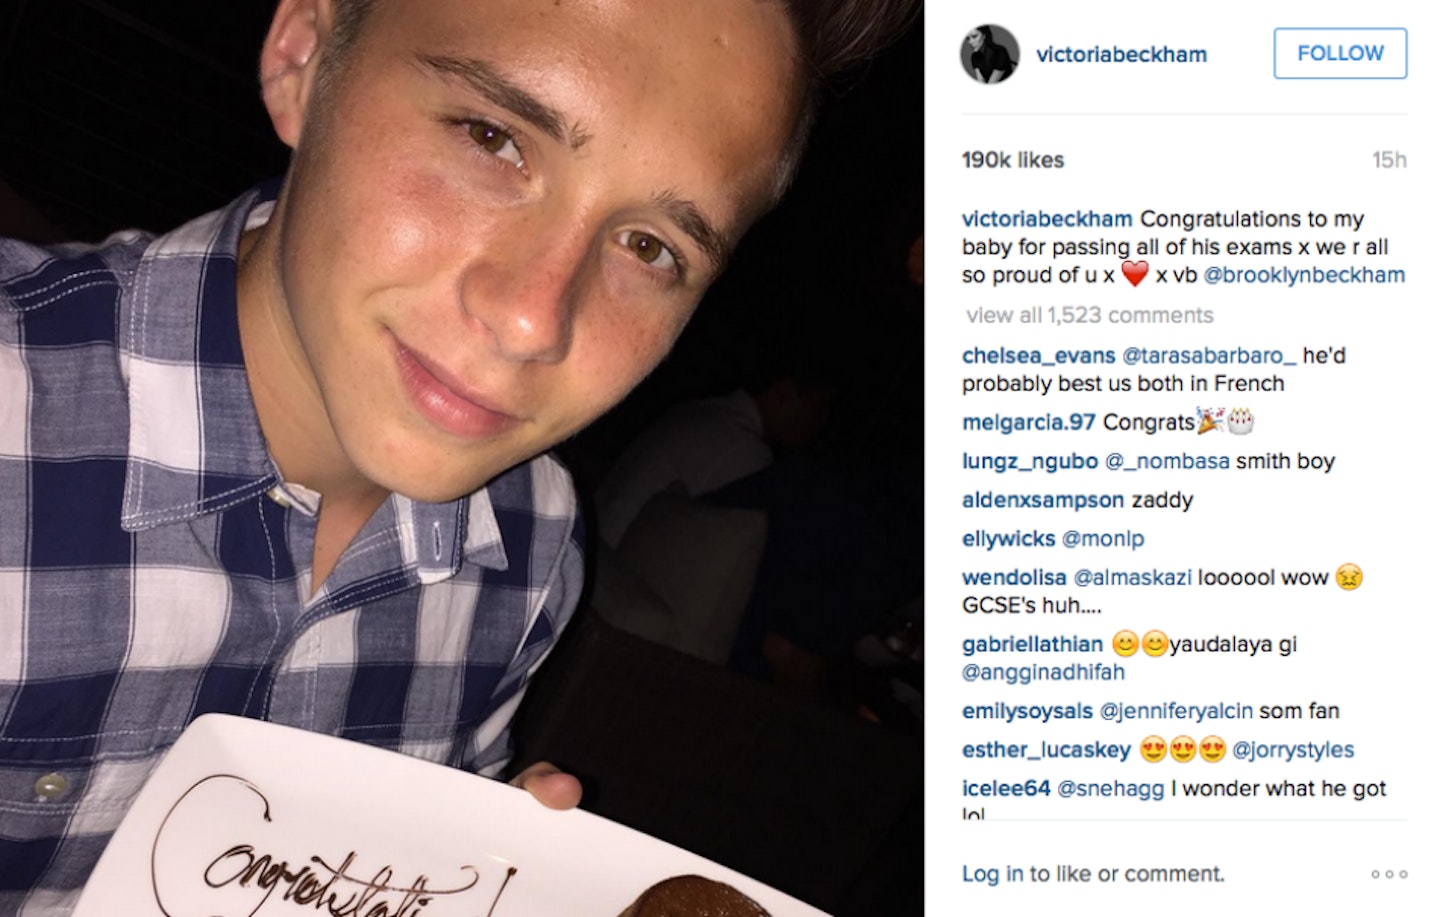Open the 15h post timestamp
This screenshot has width=1440, height=917.
[1389, 160]
